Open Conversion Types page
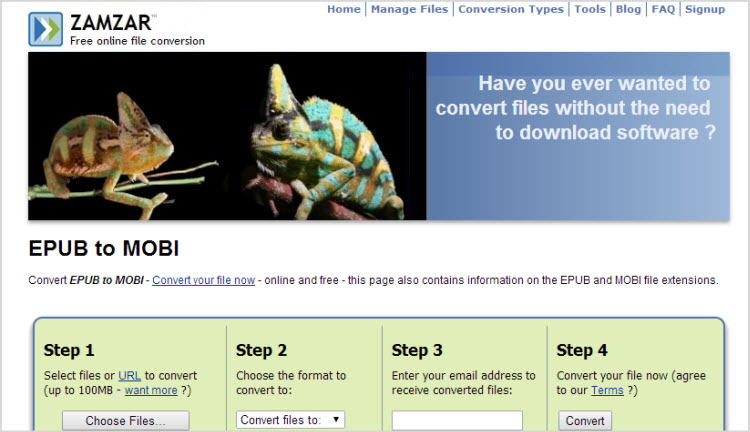Screen dimensions: 750x432 pos(511,9)
